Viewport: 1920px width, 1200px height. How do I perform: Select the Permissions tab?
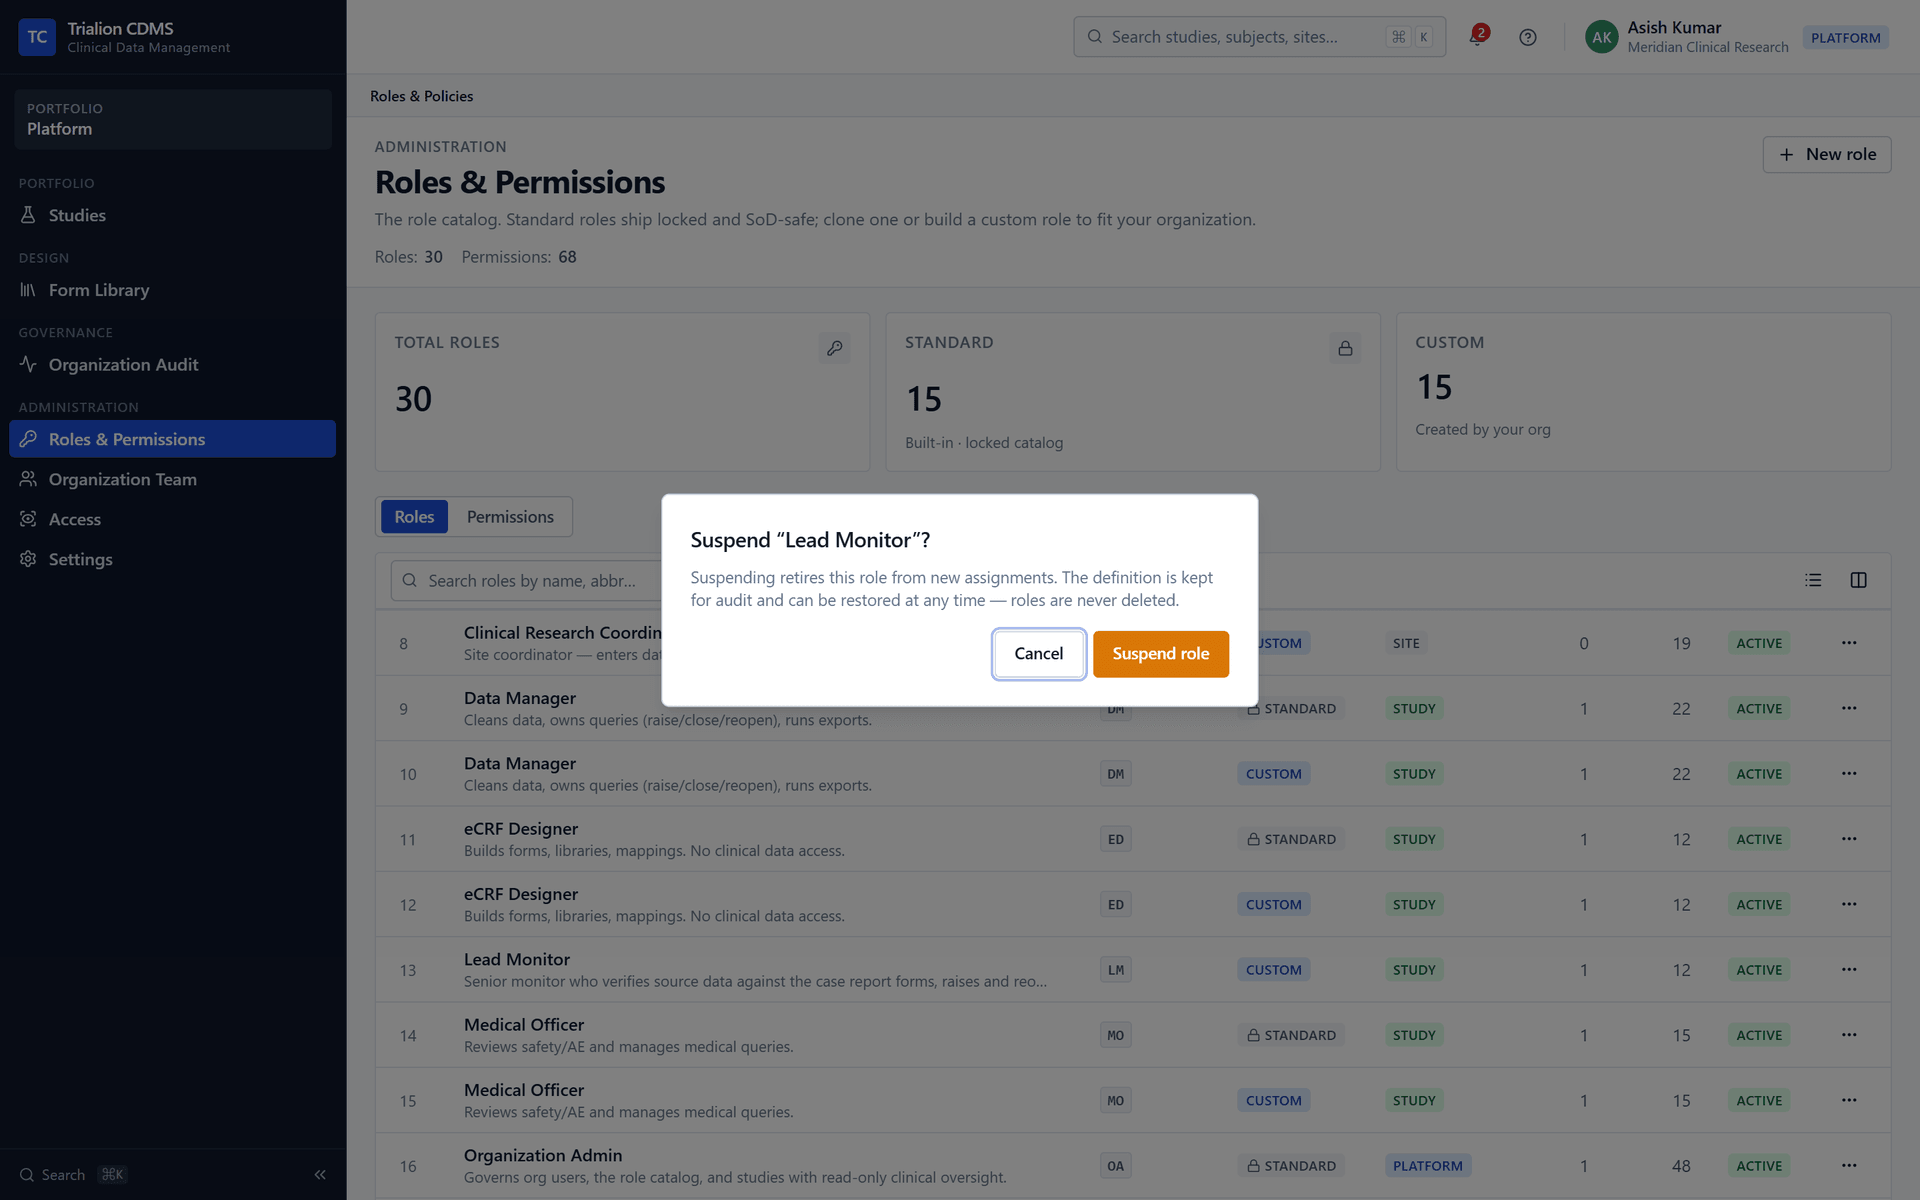click(510, 517)
